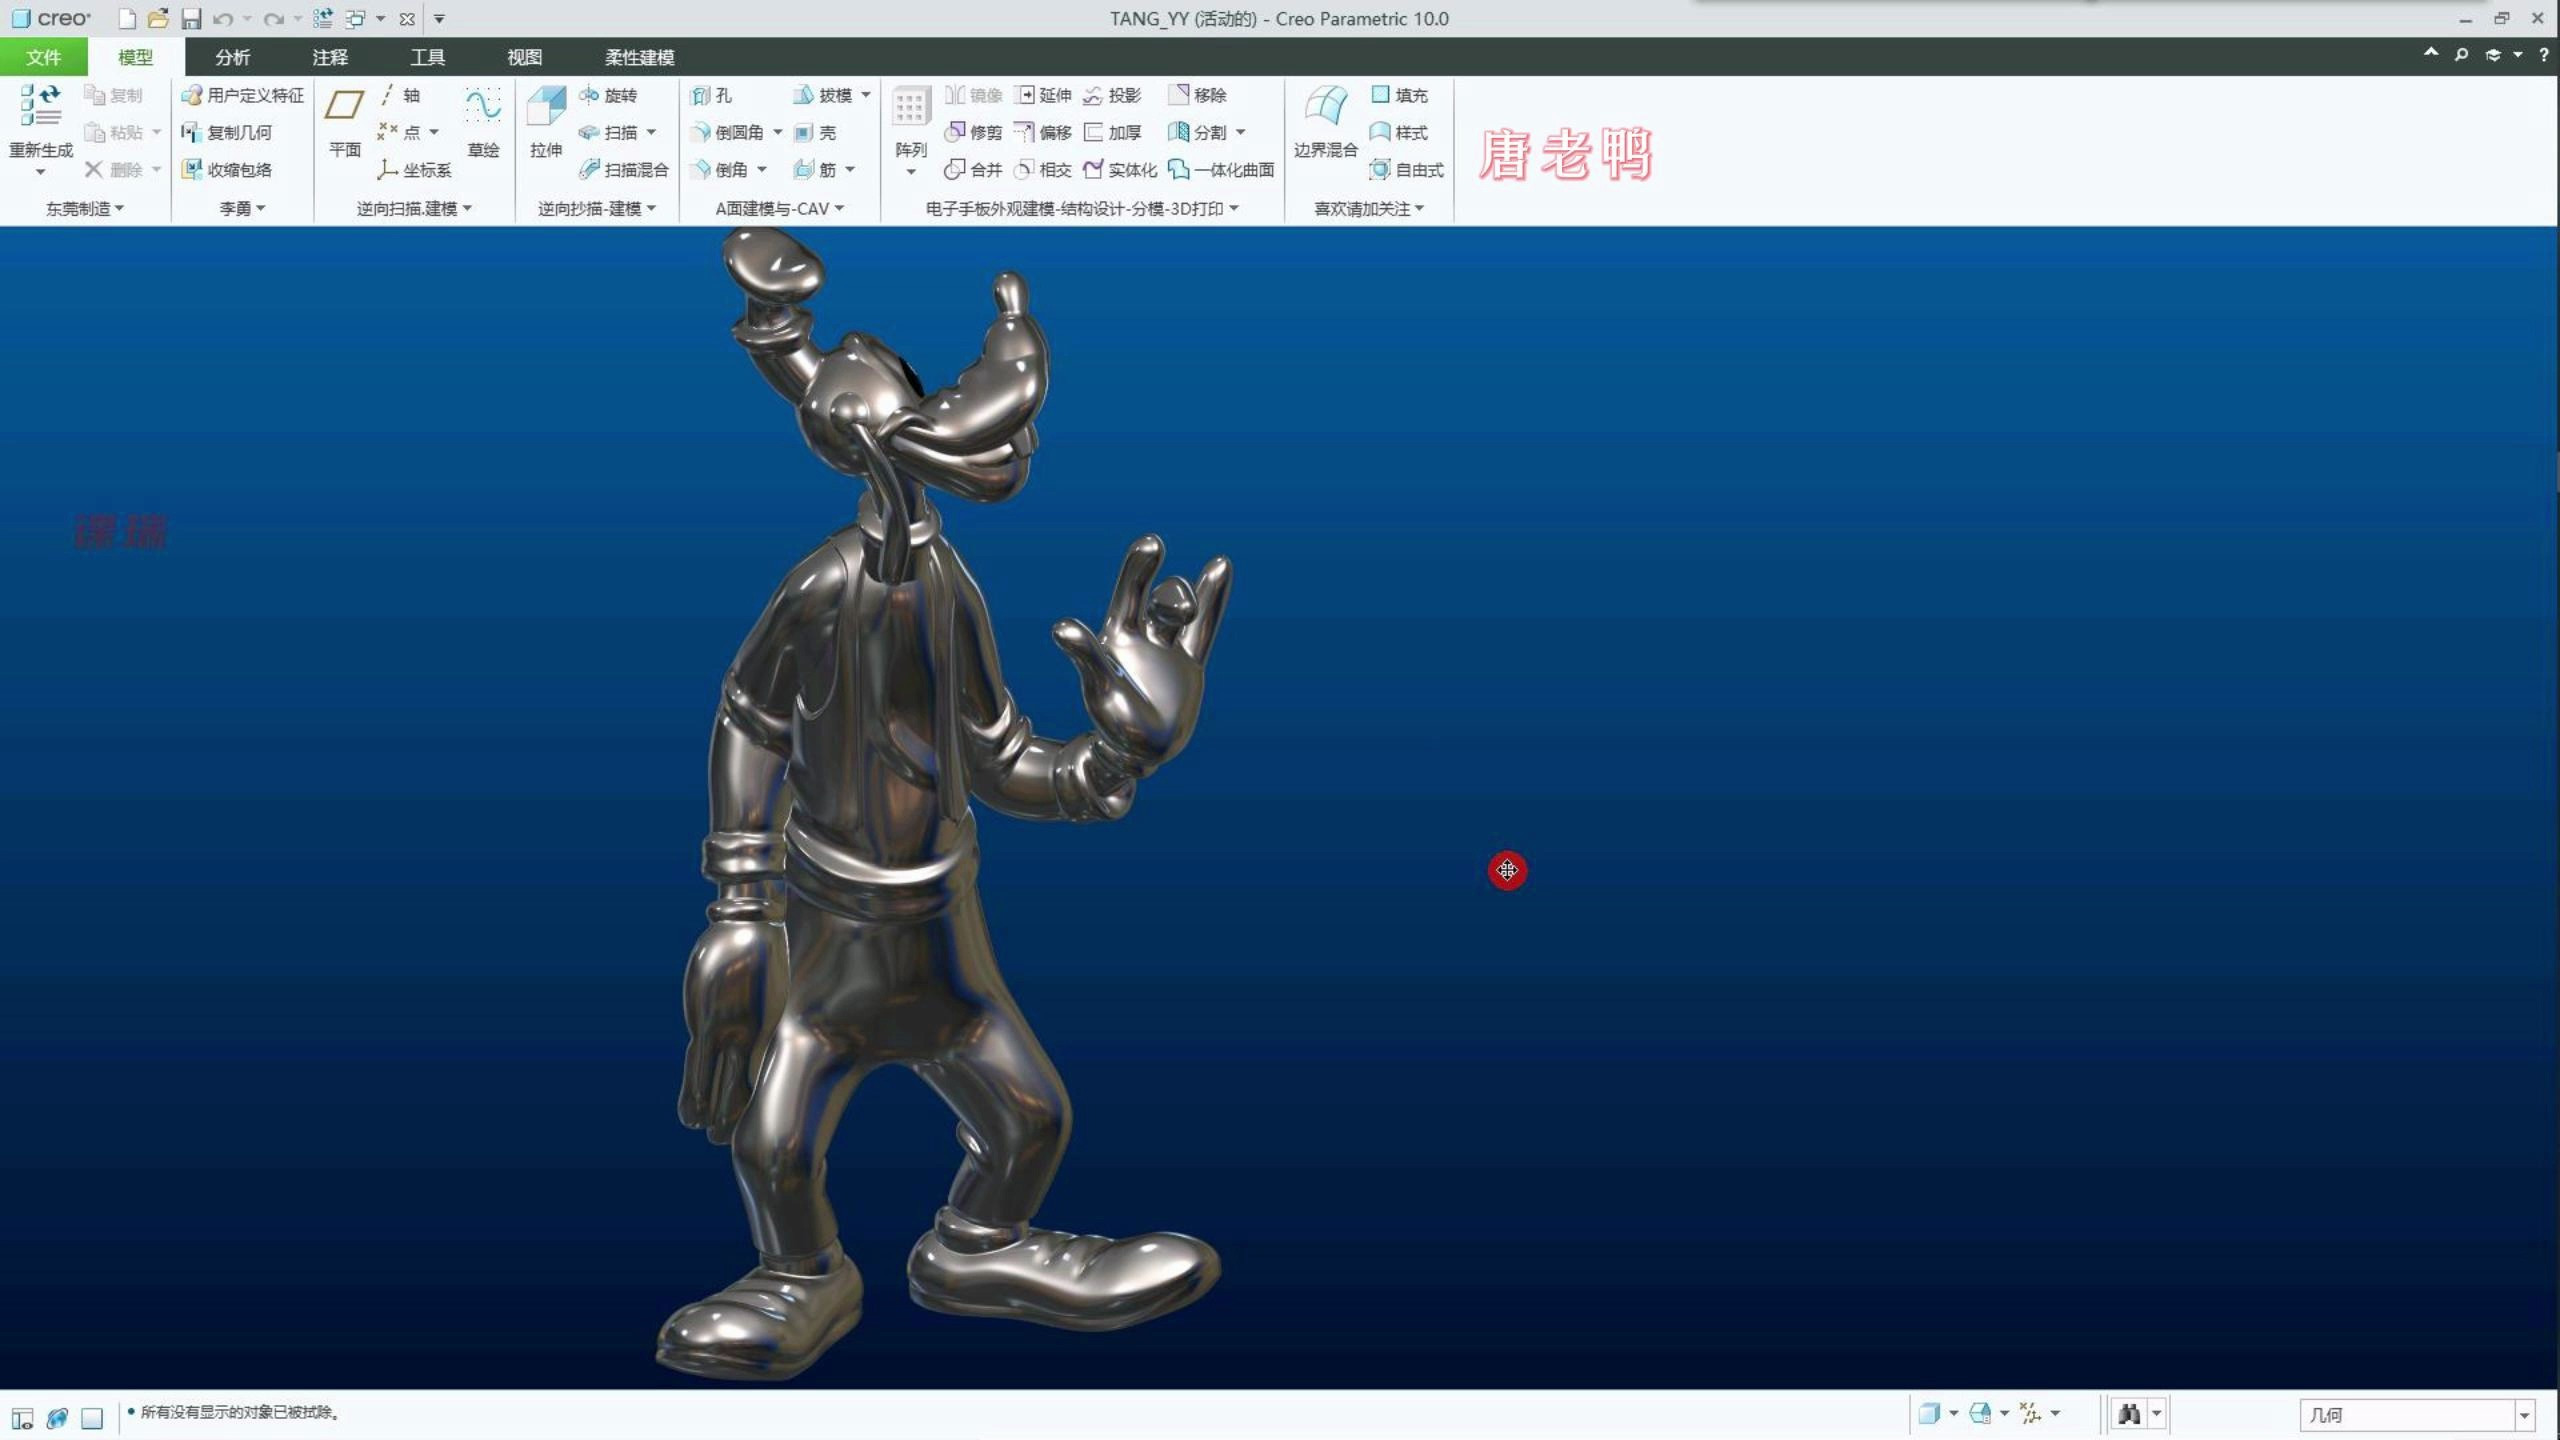
Task: Click Shrinkwrap (收缩包络)
Action: [227, 170]
